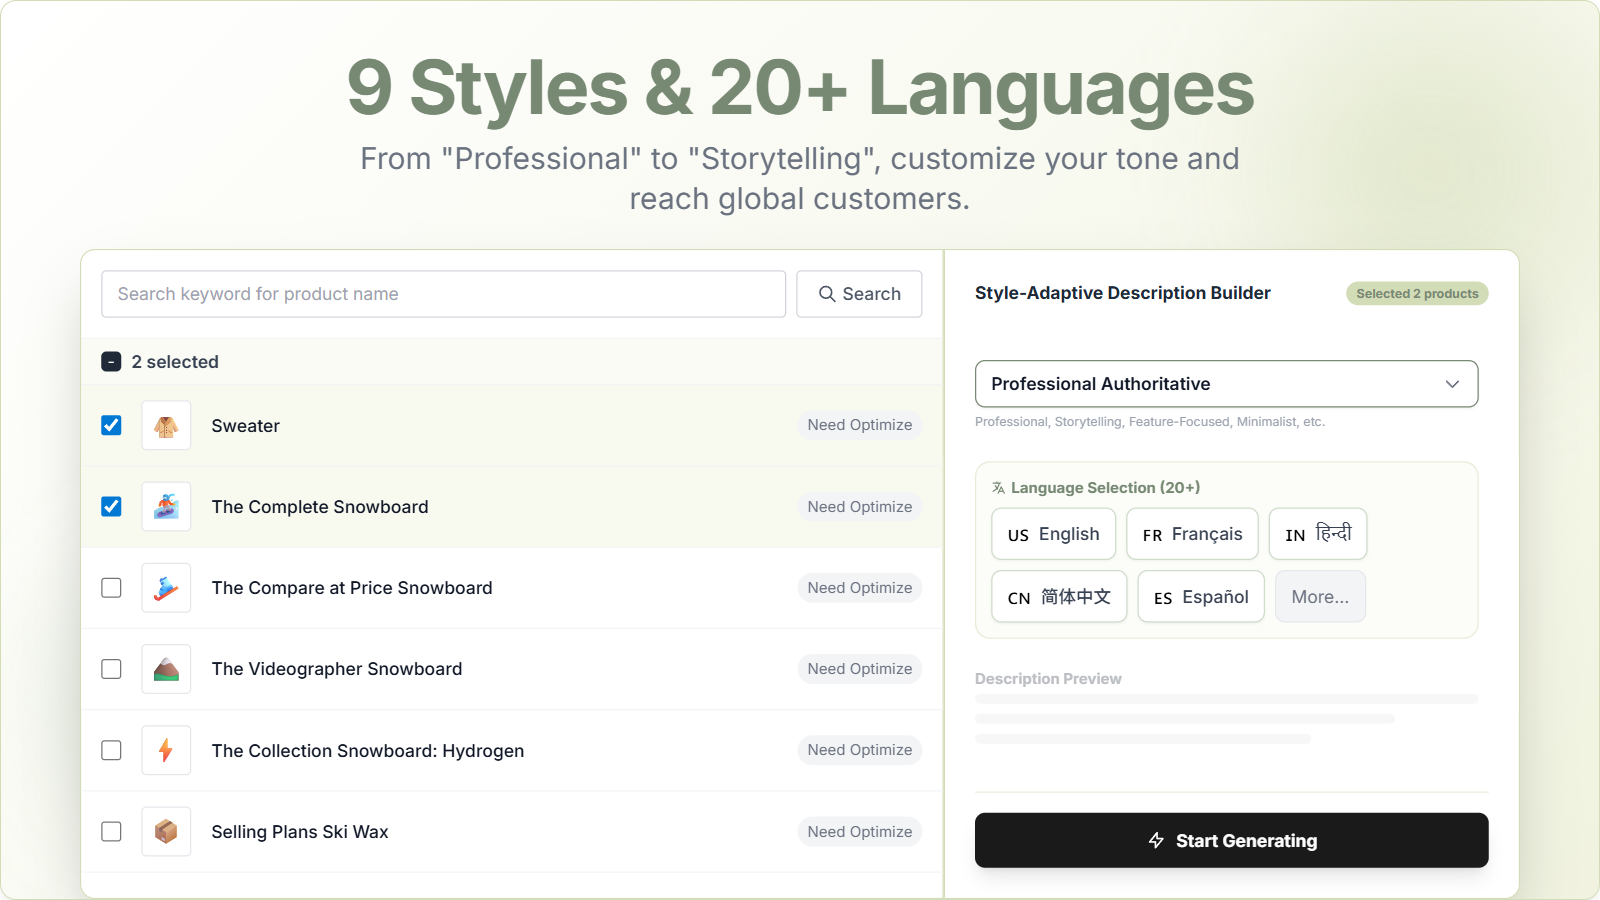
Task: Click the Hydrogen snowboard lightning icon
Action: (x=166, y=750)
